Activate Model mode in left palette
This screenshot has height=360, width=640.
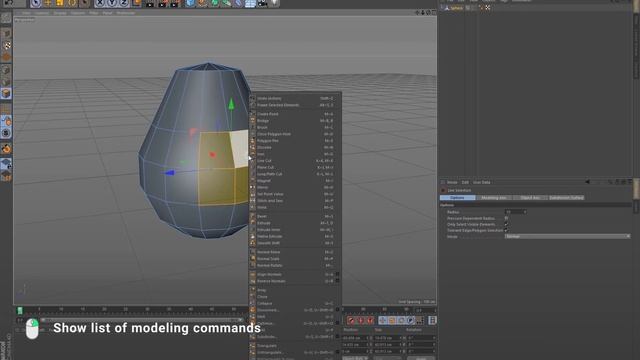[6, 33]
